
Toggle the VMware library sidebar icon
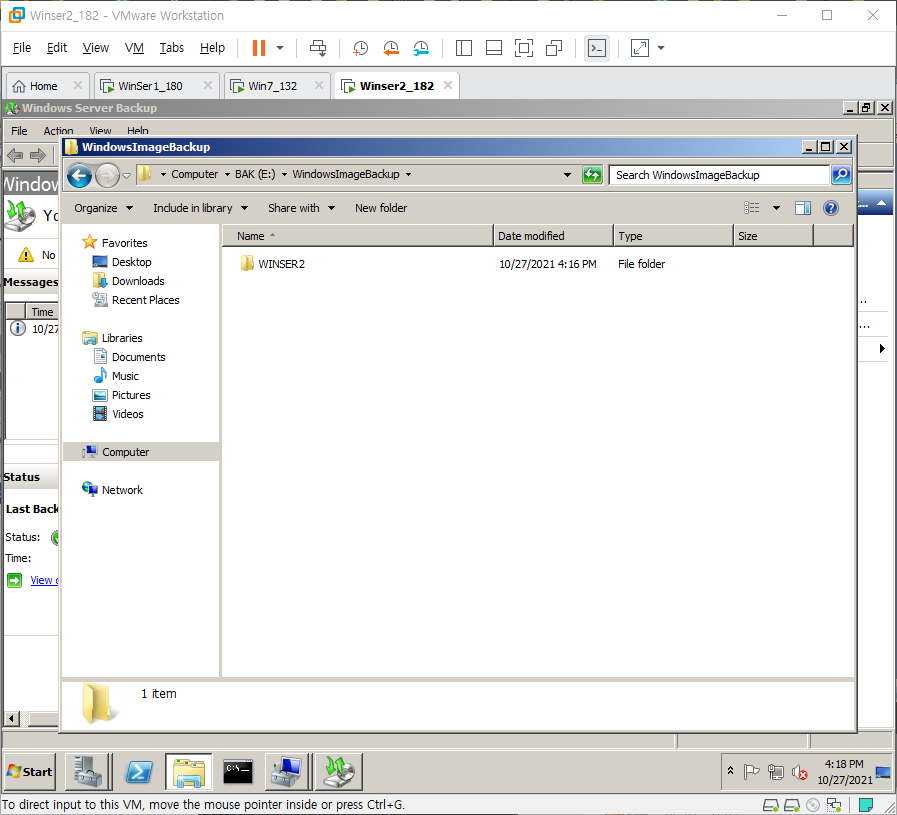(x=463, y=48)
